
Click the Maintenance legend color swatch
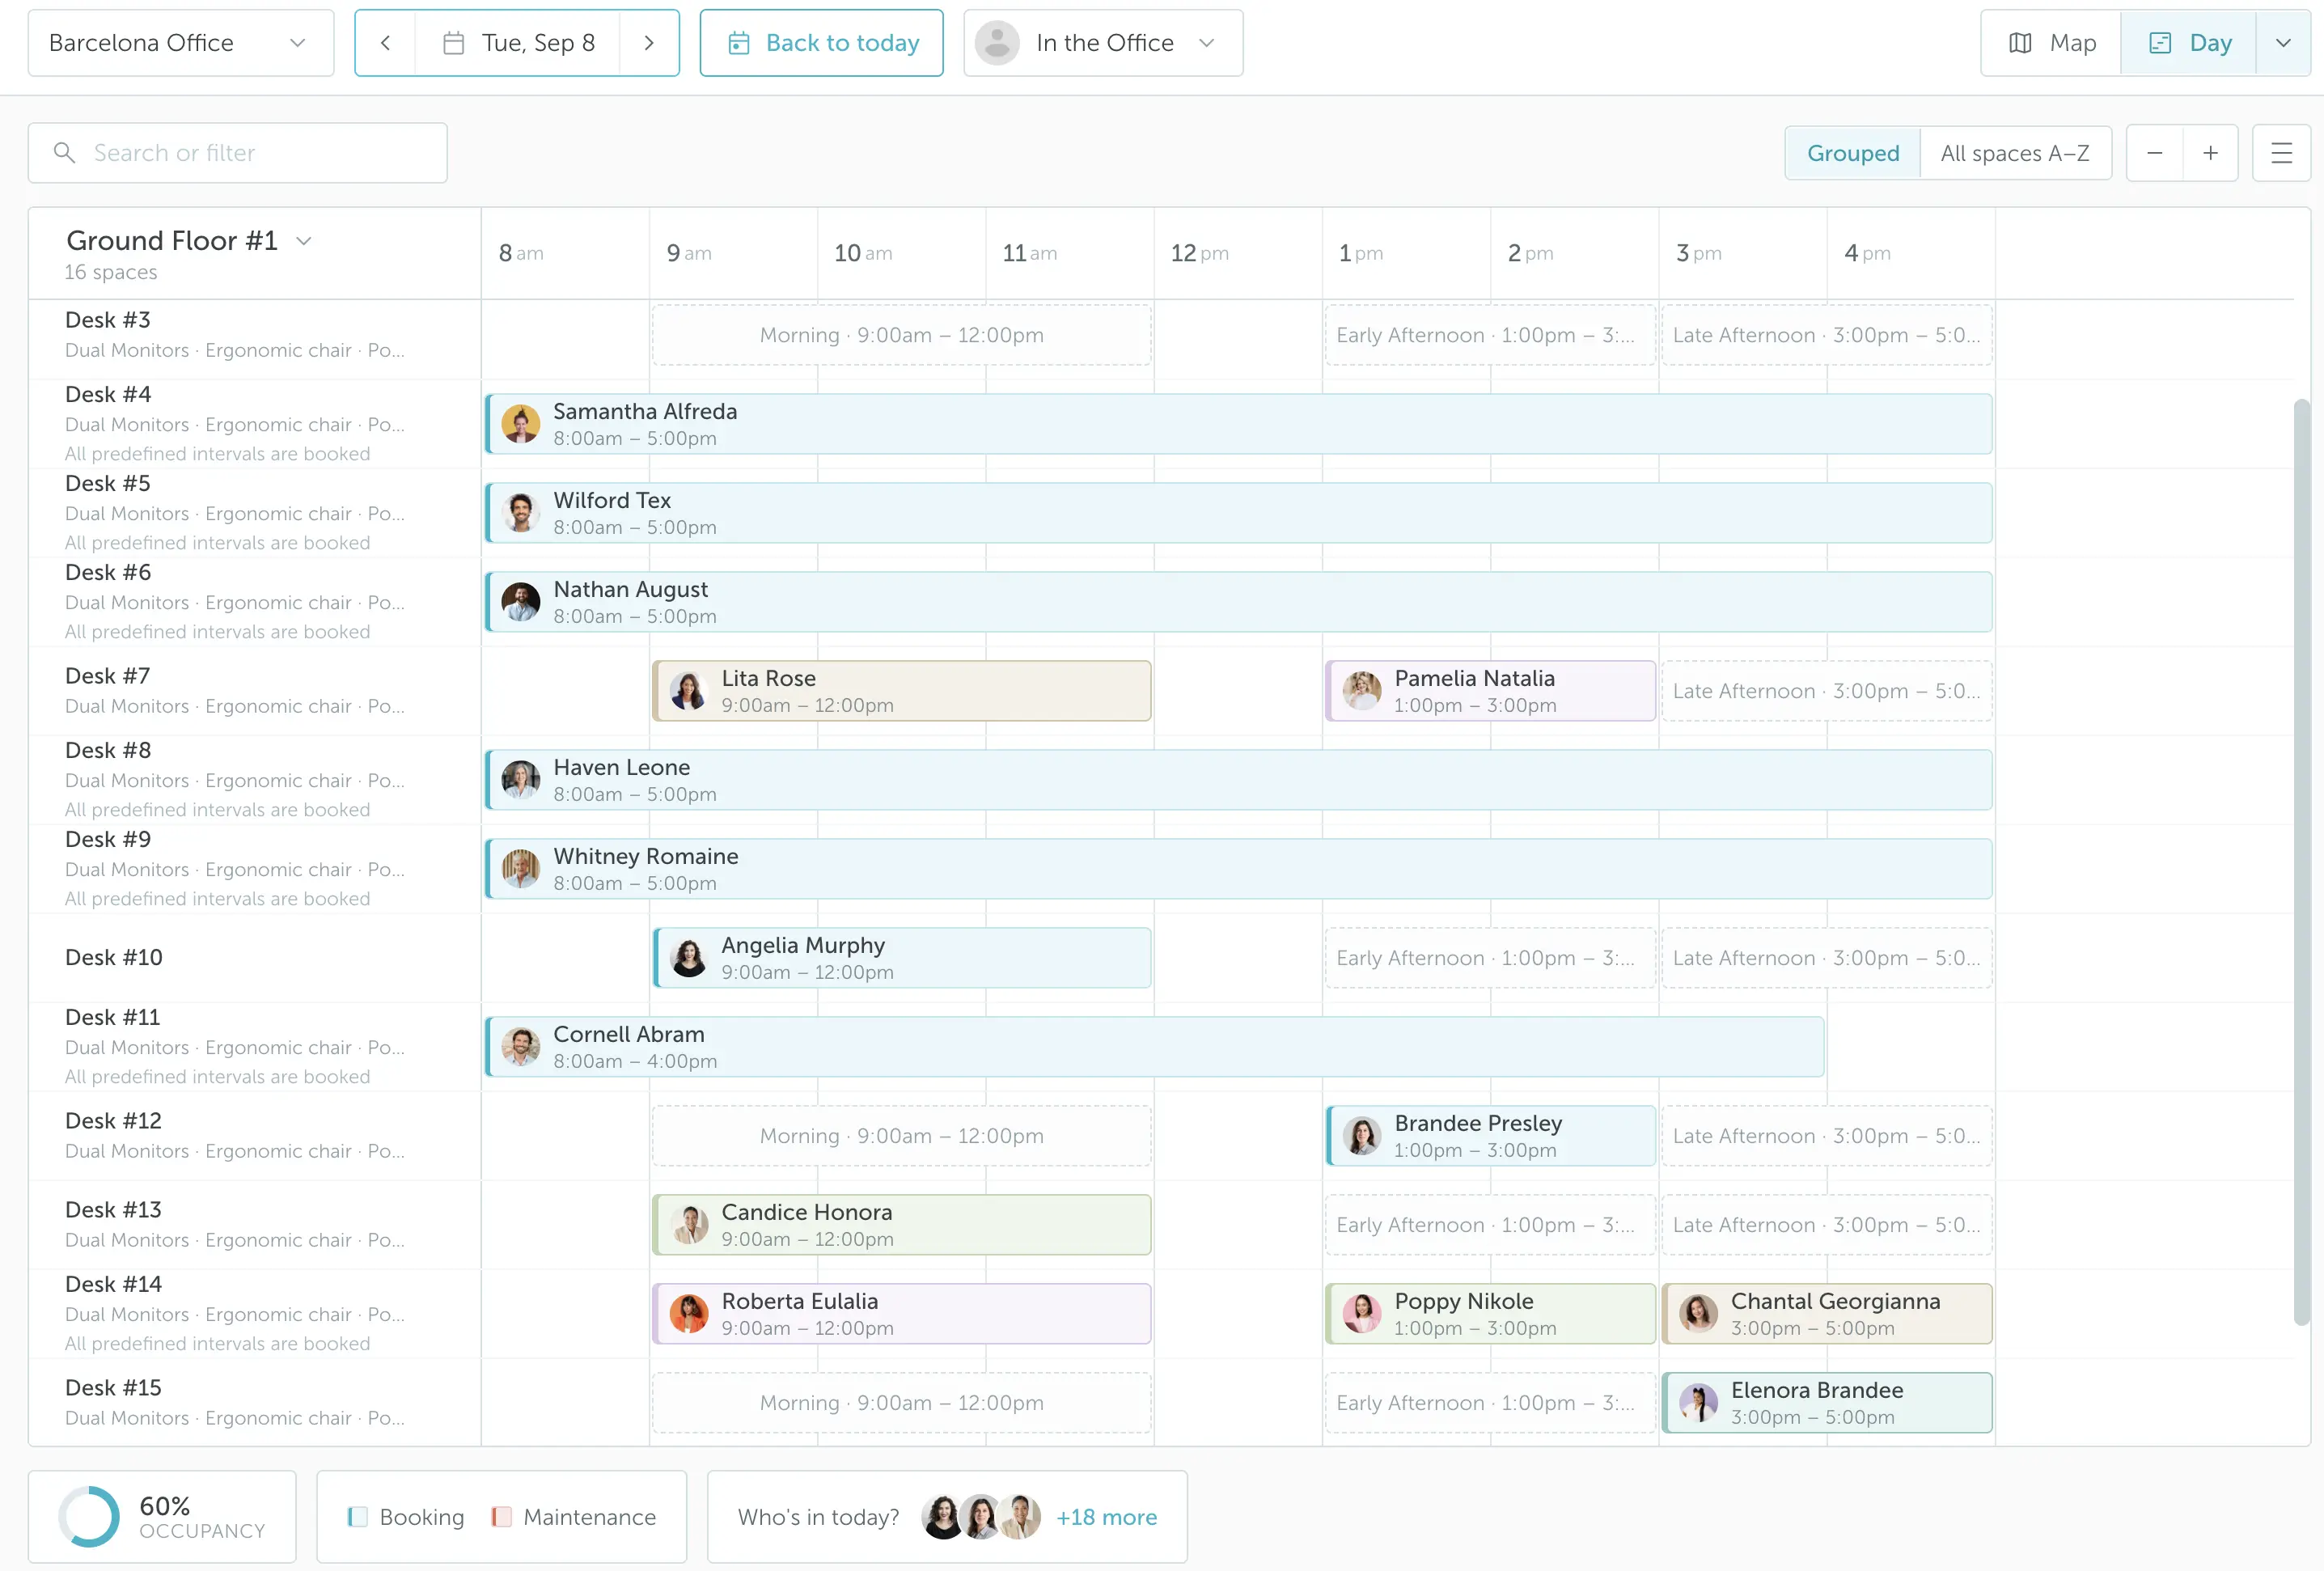click(501, 1517)
